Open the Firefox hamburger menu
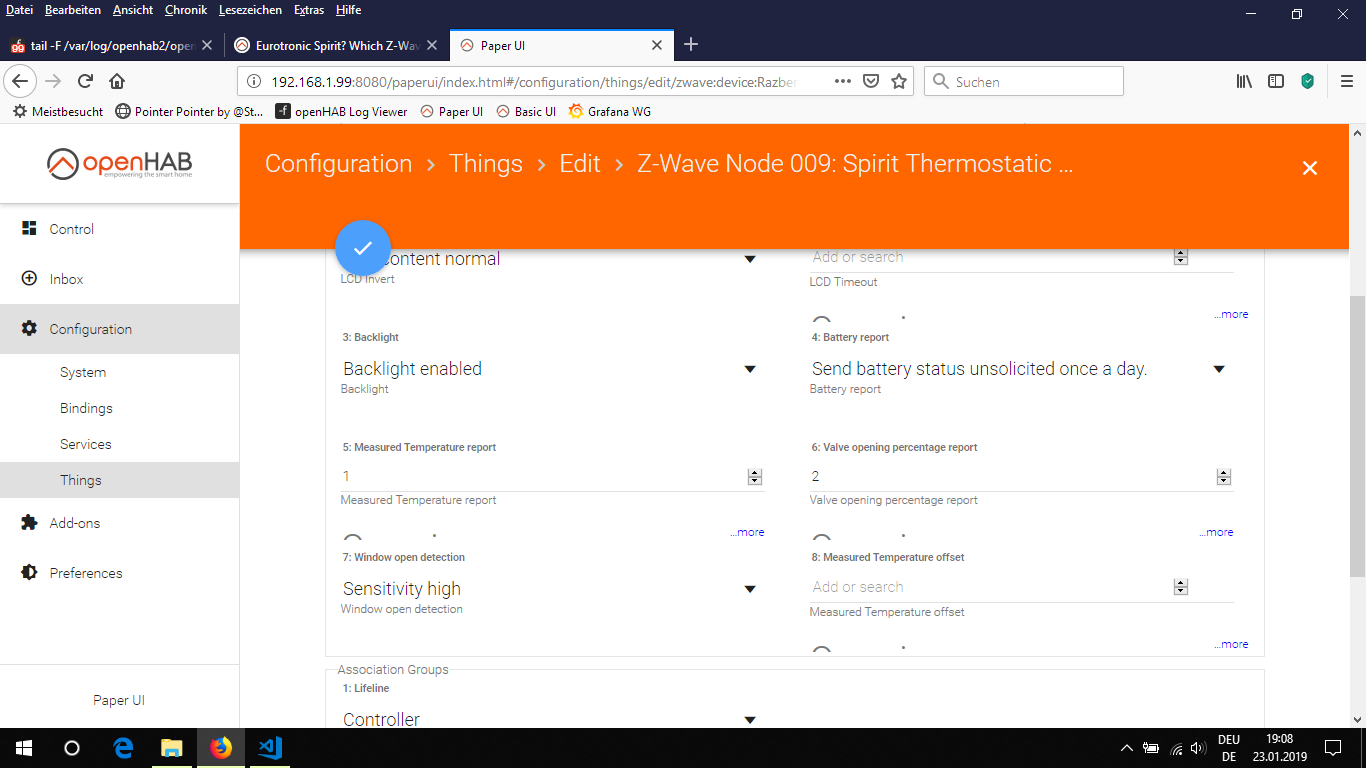Image resolution: width=1366 pixels, height=768 pixels. pos(1346,81)
